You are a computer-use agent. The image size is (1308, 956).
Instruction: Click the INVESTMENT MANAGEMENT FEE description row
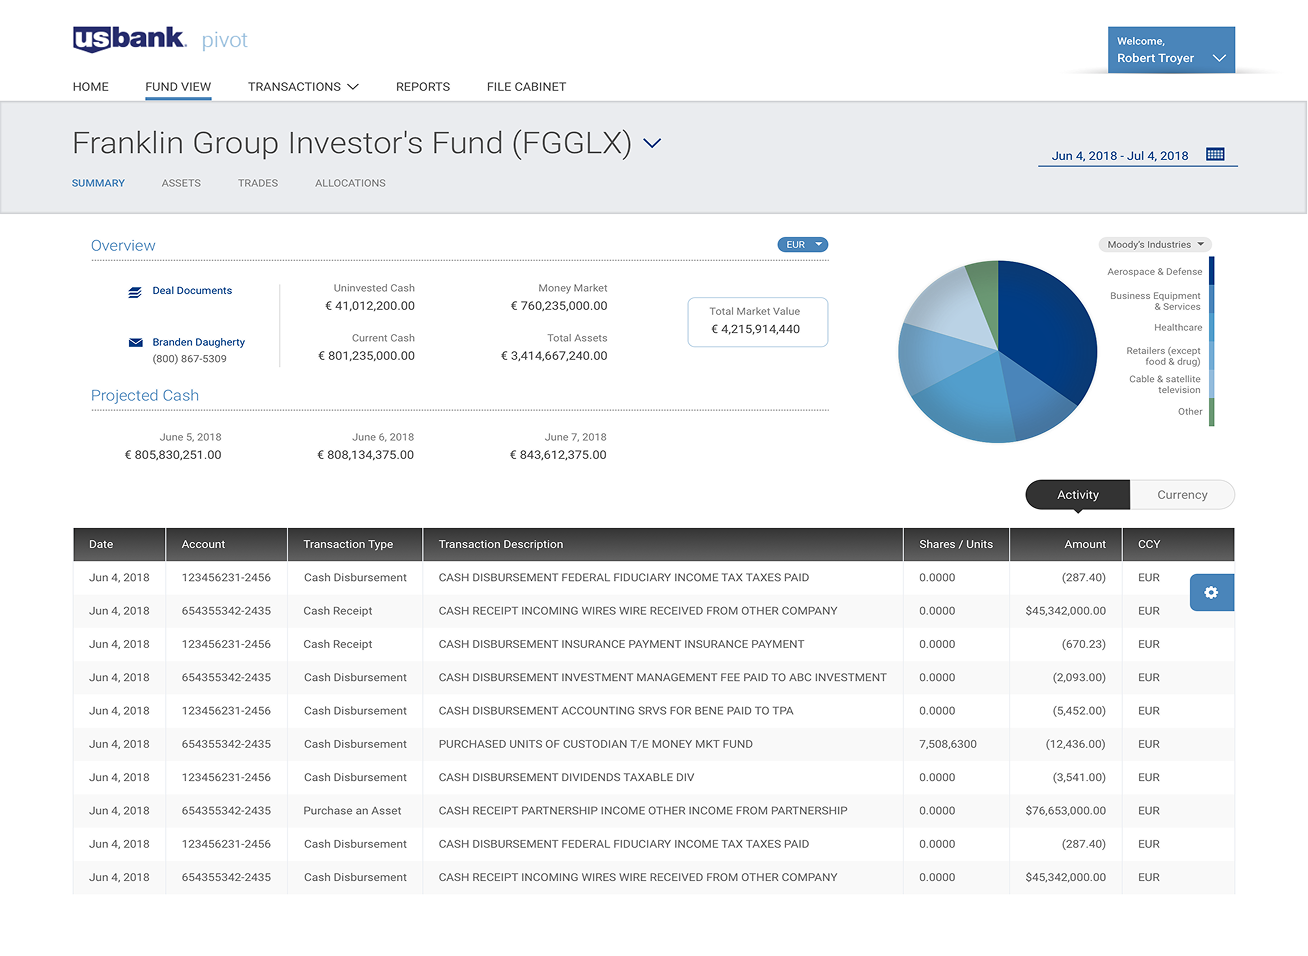point(663,678)
